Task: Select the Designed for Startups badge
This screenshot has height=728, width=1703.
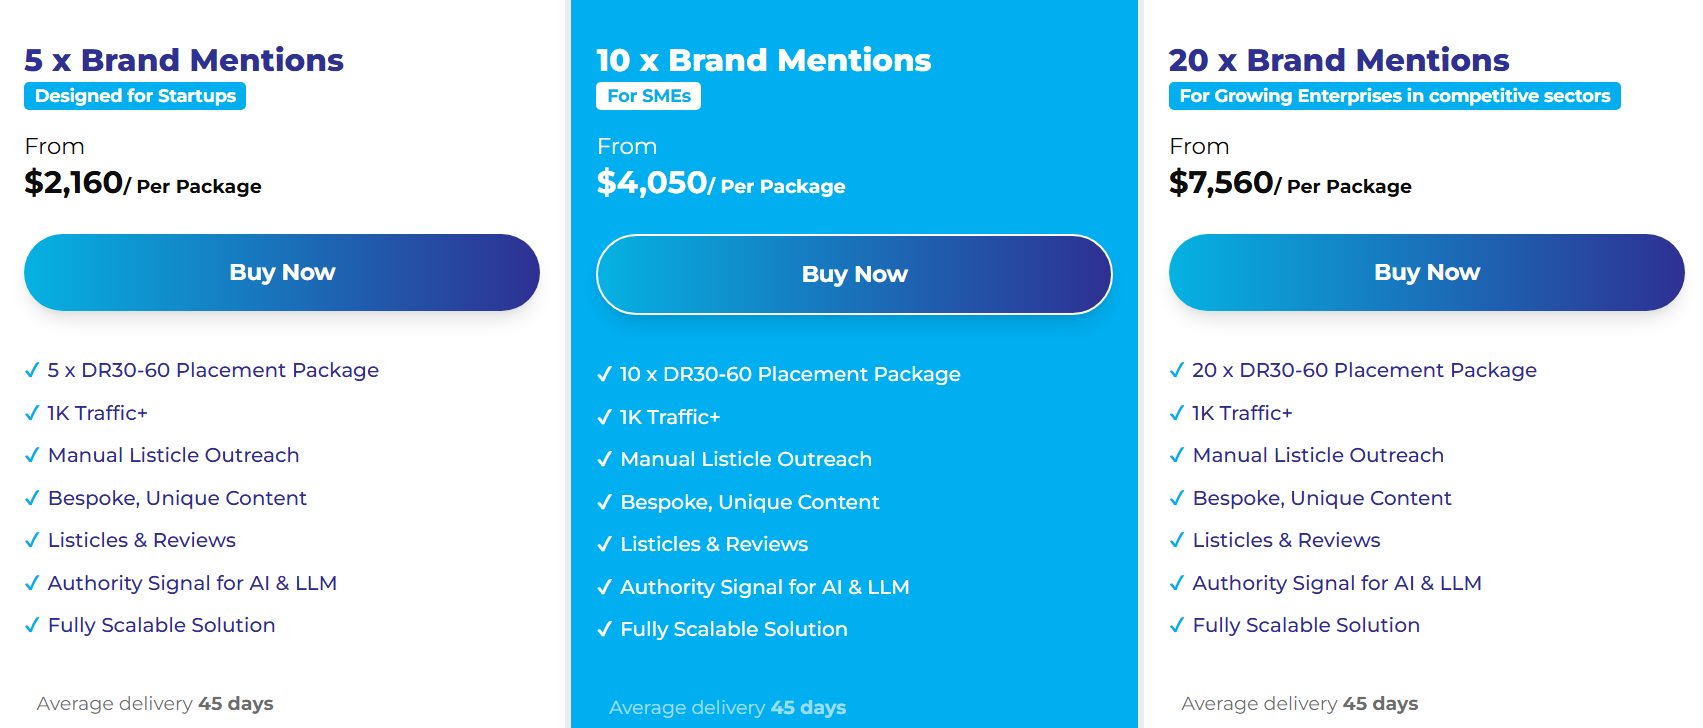Action: [x=134, y=96]
